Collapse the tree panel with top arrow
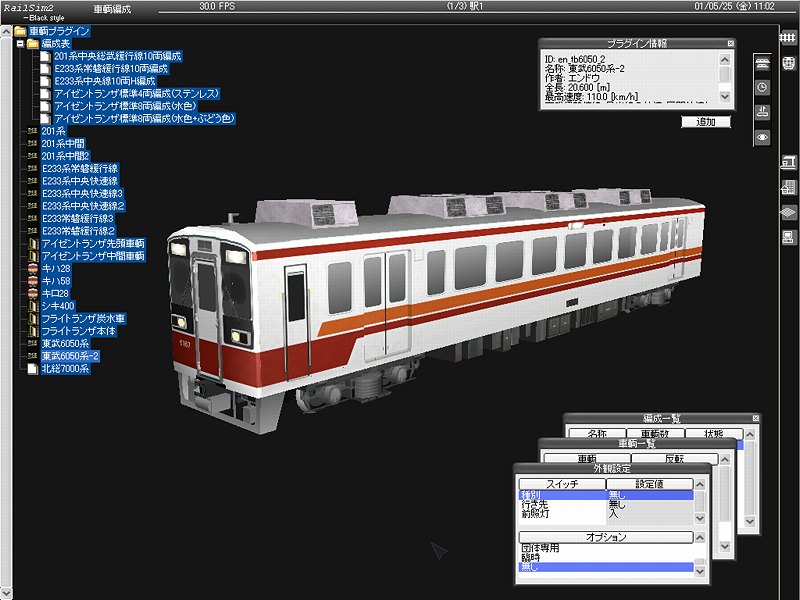 [x=8, y=32]
